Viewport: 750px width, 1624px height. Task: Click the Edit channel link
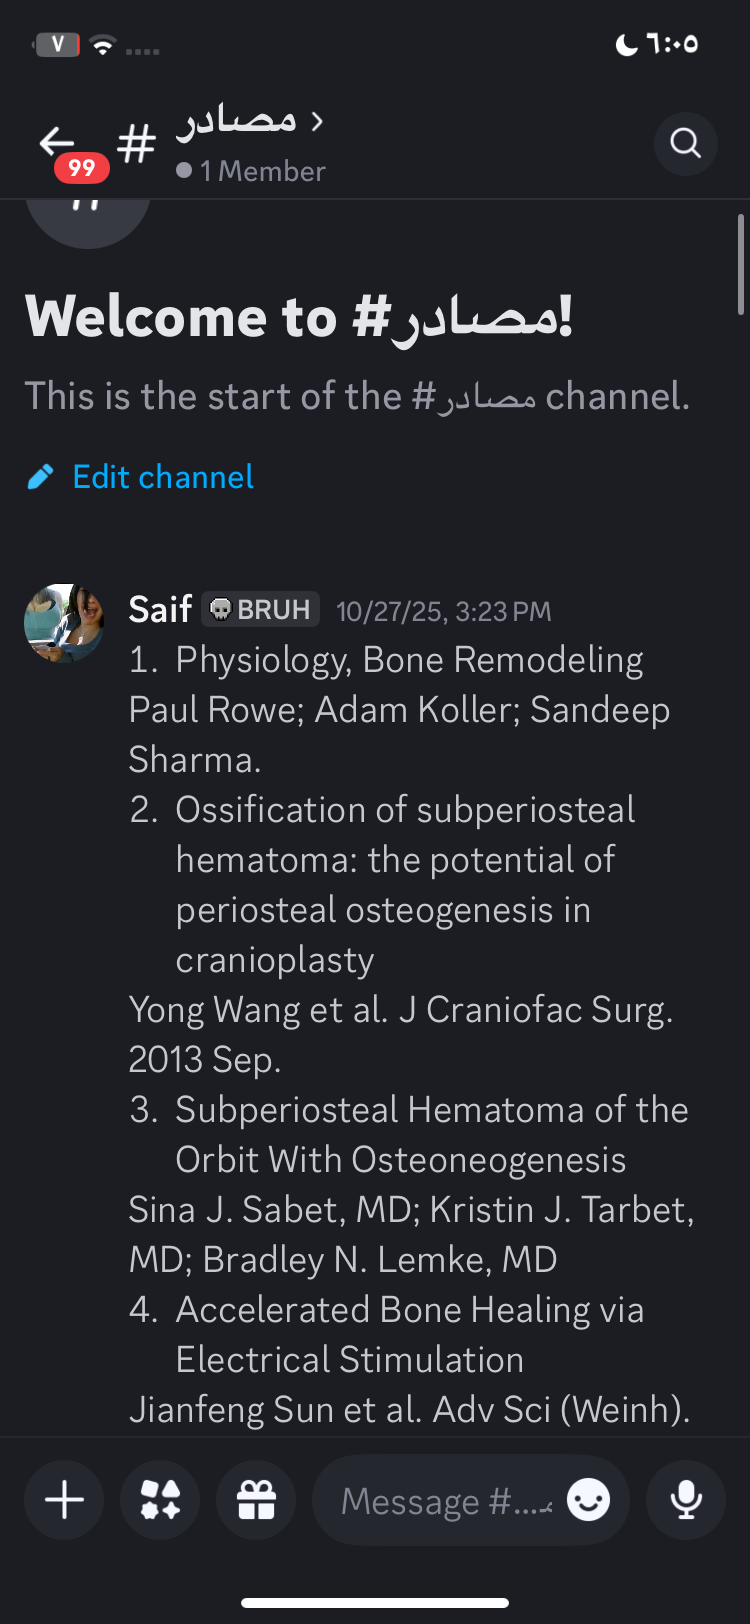[163, 477]
